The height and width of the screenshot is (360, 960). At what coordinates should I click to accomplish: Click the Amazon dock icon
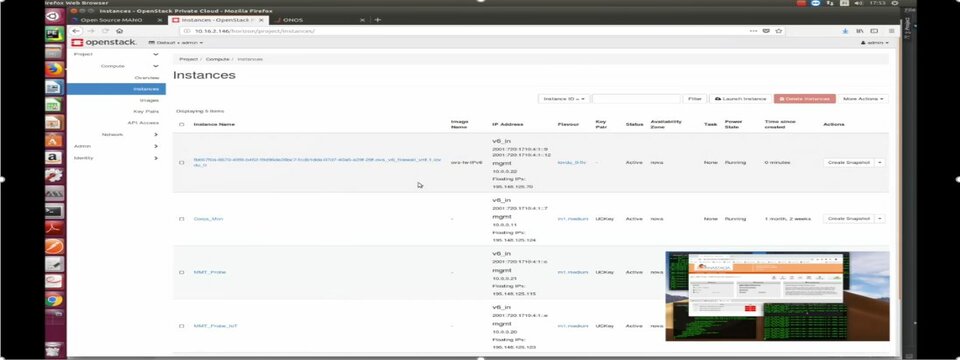(x=54, y=158)
